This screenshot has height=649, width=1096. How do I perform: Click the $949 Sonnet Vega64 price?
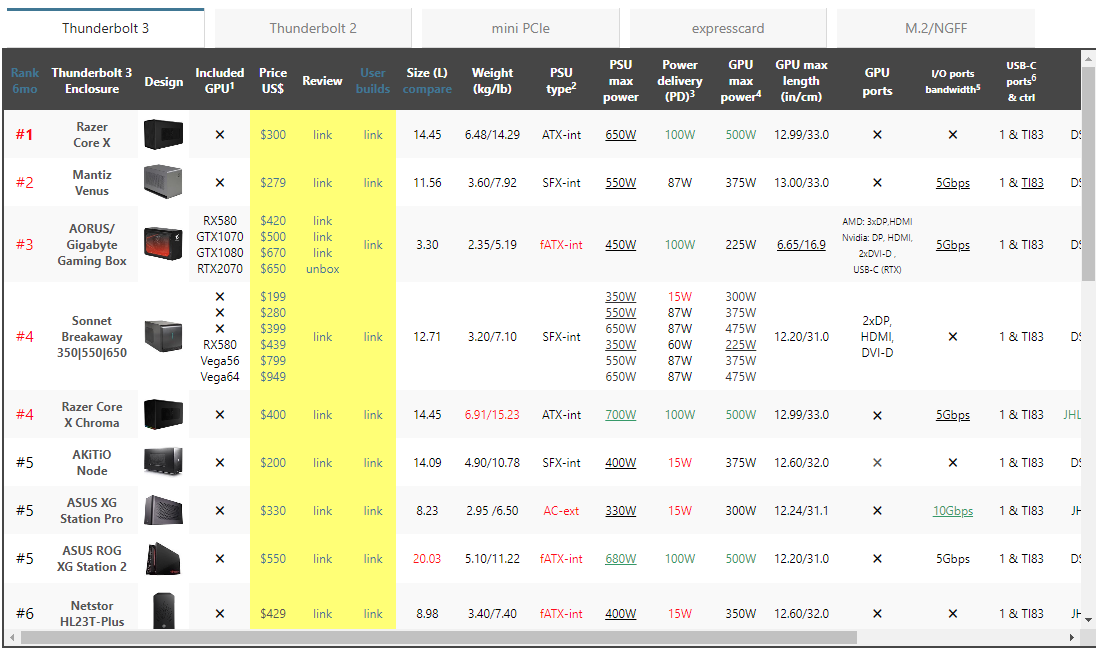(x=273, y=376)
